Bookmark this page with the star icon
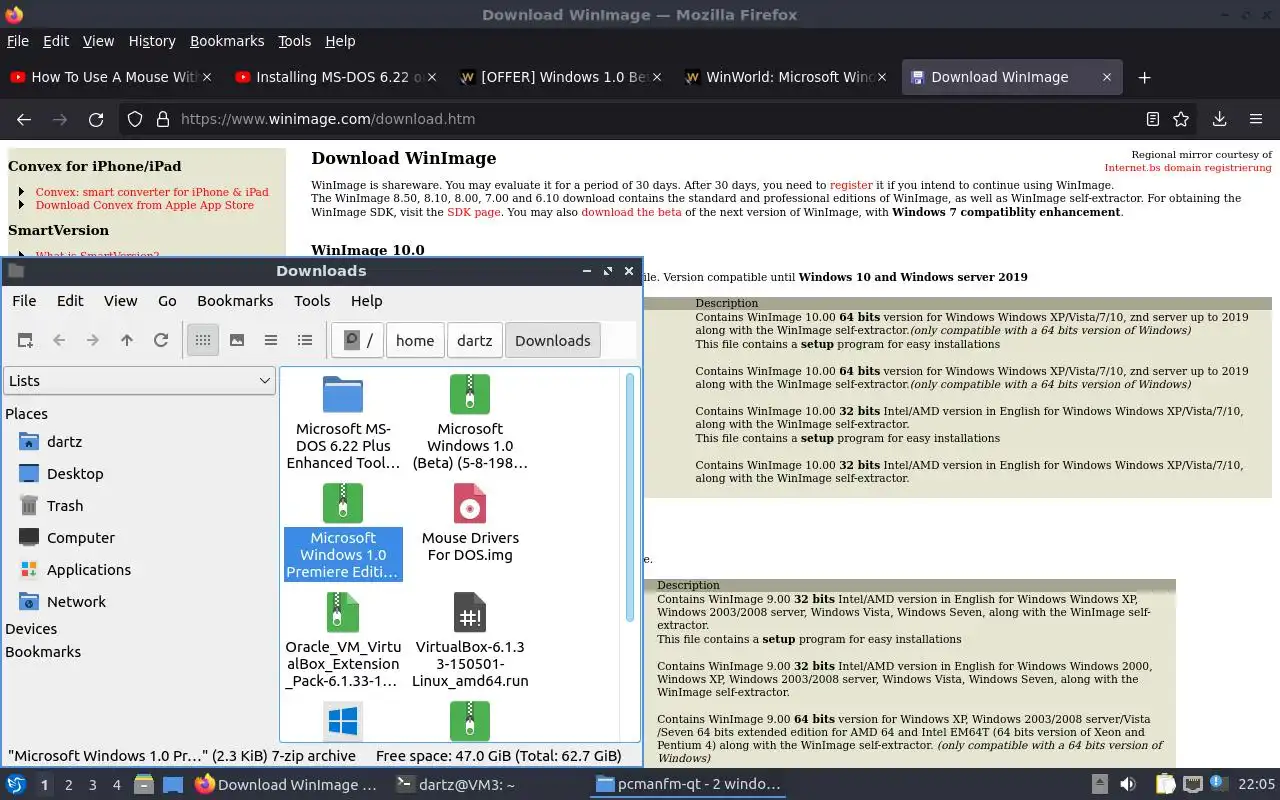This screenshot has width=1280, height=800. coord(1181,119)
